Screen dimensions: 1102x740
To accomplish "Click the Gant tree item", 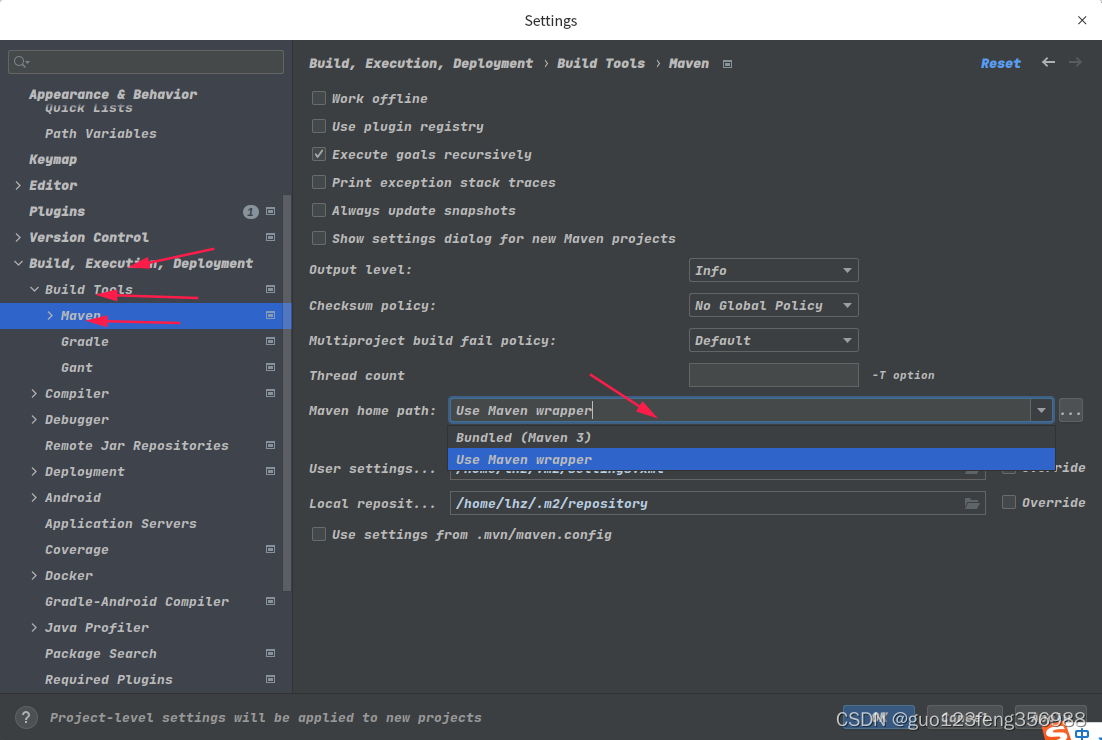I will pyautogui.click(x=77, y=367).
